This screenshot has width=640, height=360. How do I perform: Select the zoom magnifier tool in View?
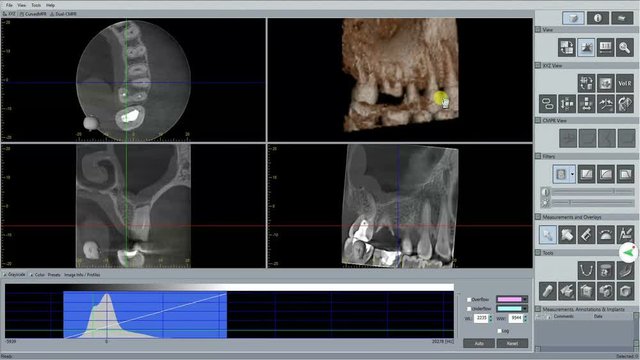(x=624, y=47)
